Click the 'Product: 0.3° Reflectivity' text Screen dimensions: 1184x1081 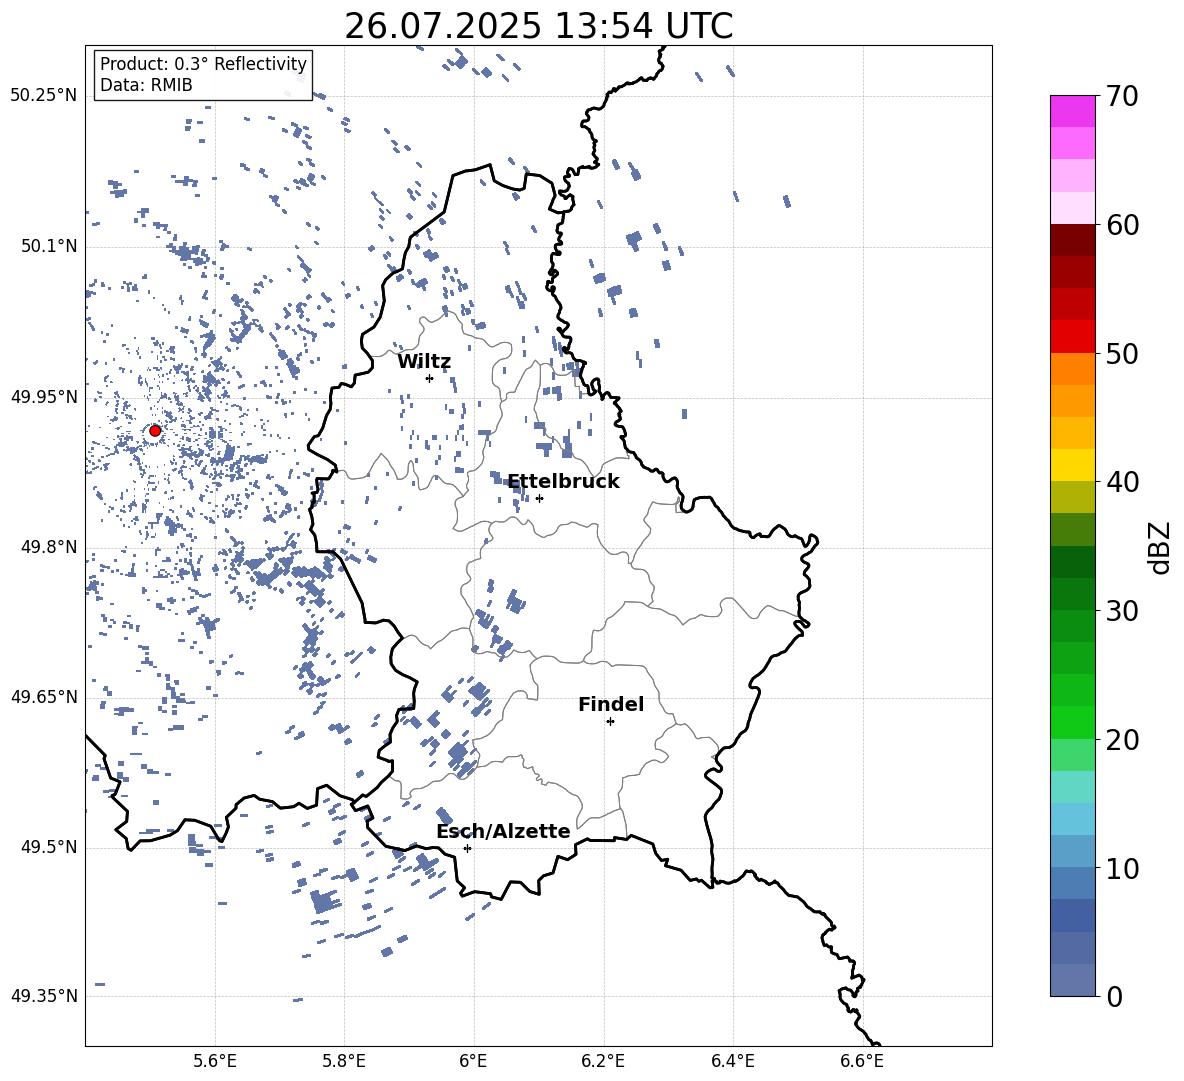pyautogui.click(x=203, y=64)
